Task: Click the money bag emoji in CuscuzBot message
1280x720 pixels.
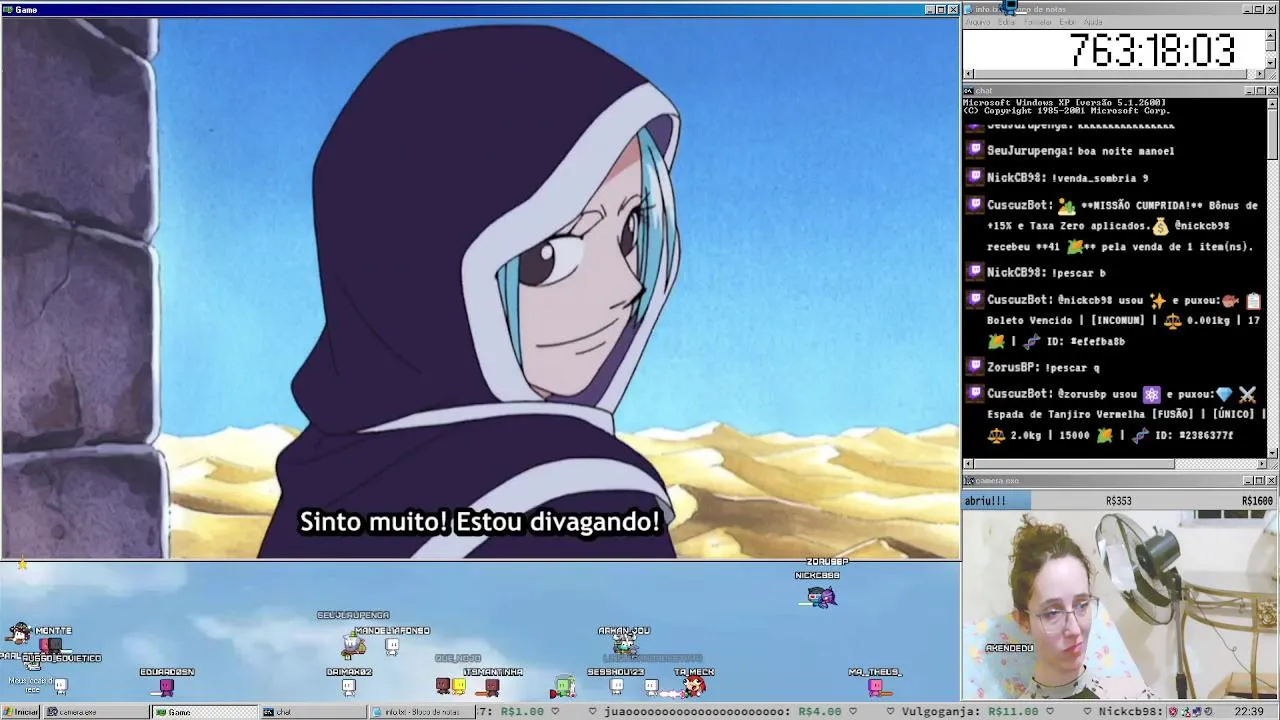Action: coord(1160,226)
